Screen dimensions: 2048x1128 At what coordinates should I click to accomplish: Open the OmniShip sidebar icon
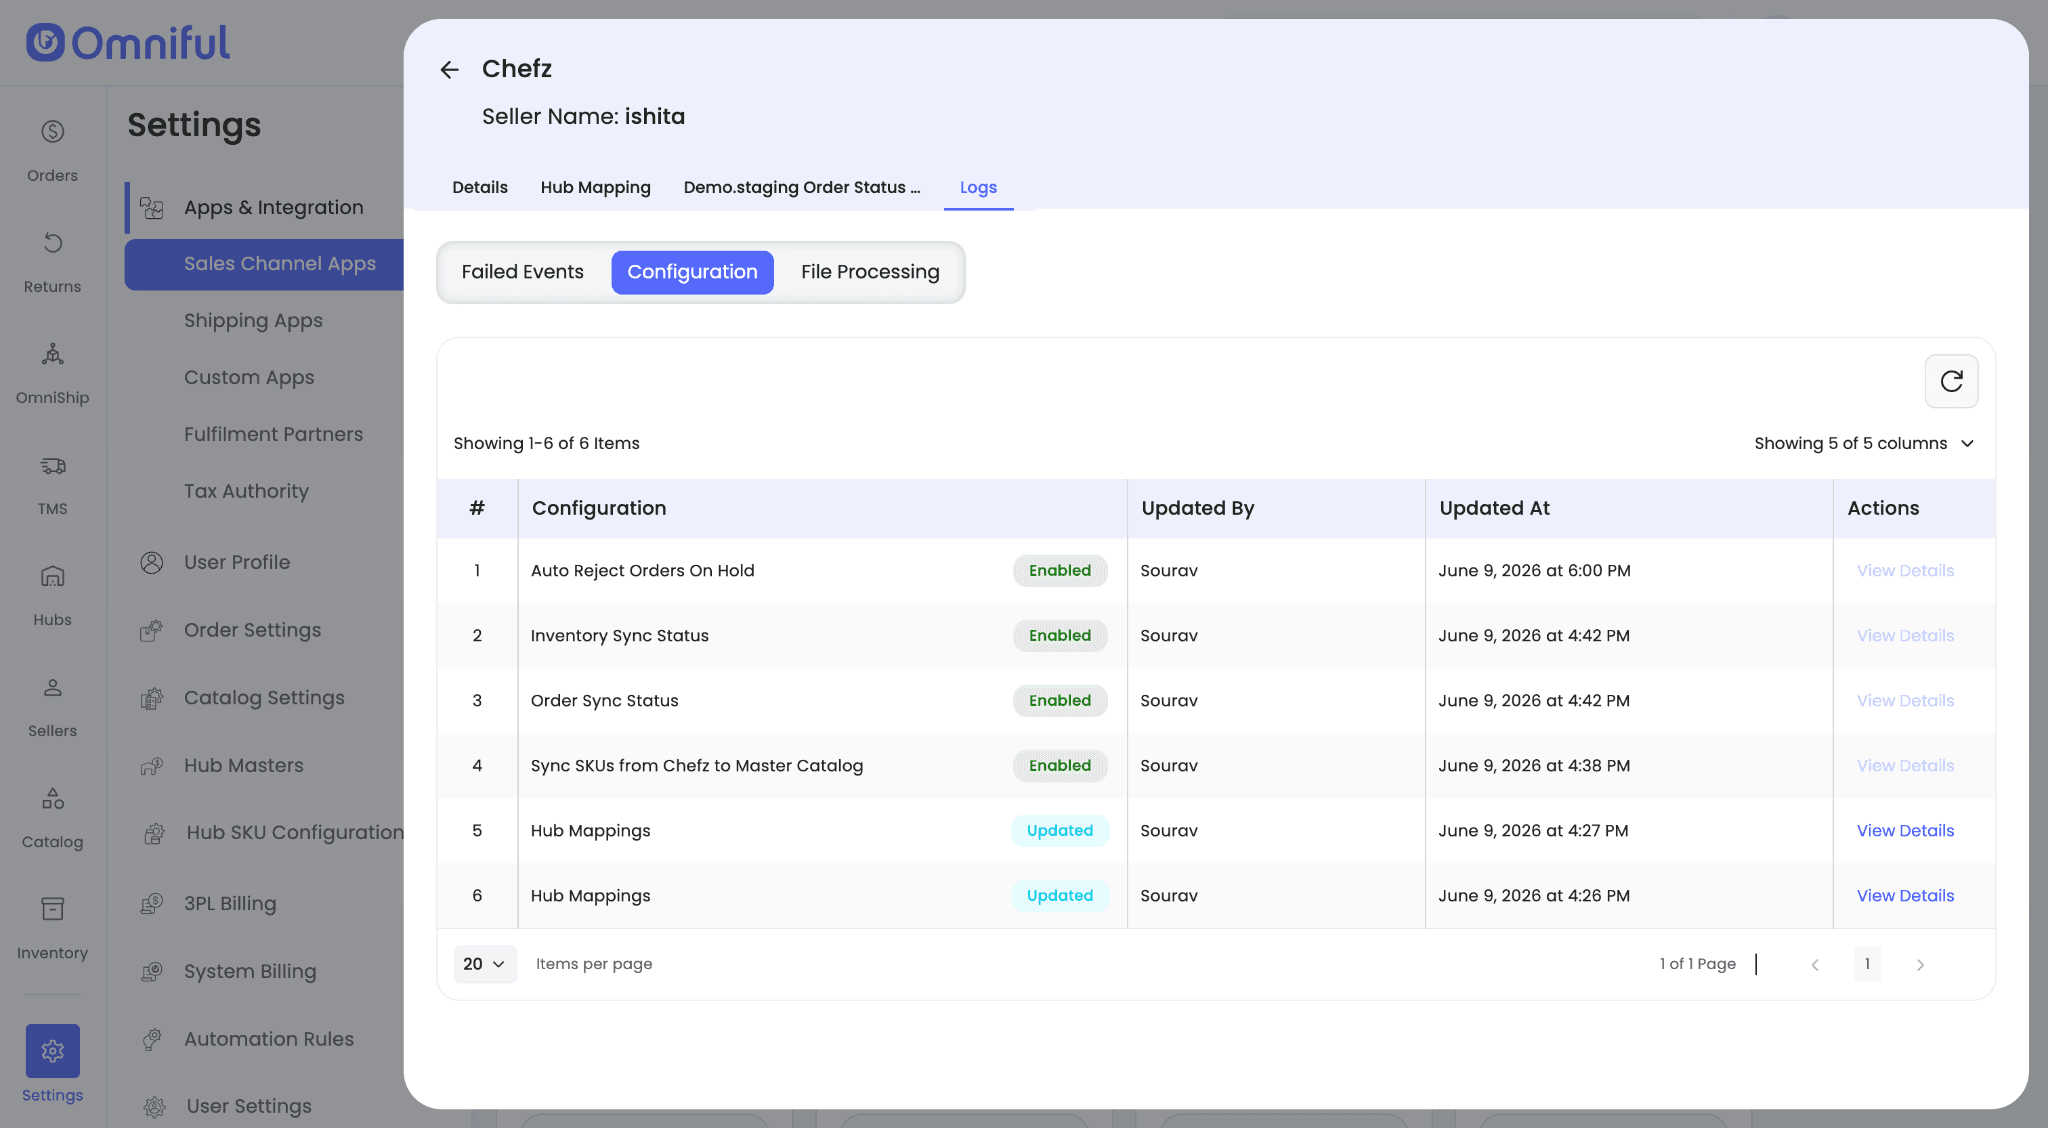(52, 354)
